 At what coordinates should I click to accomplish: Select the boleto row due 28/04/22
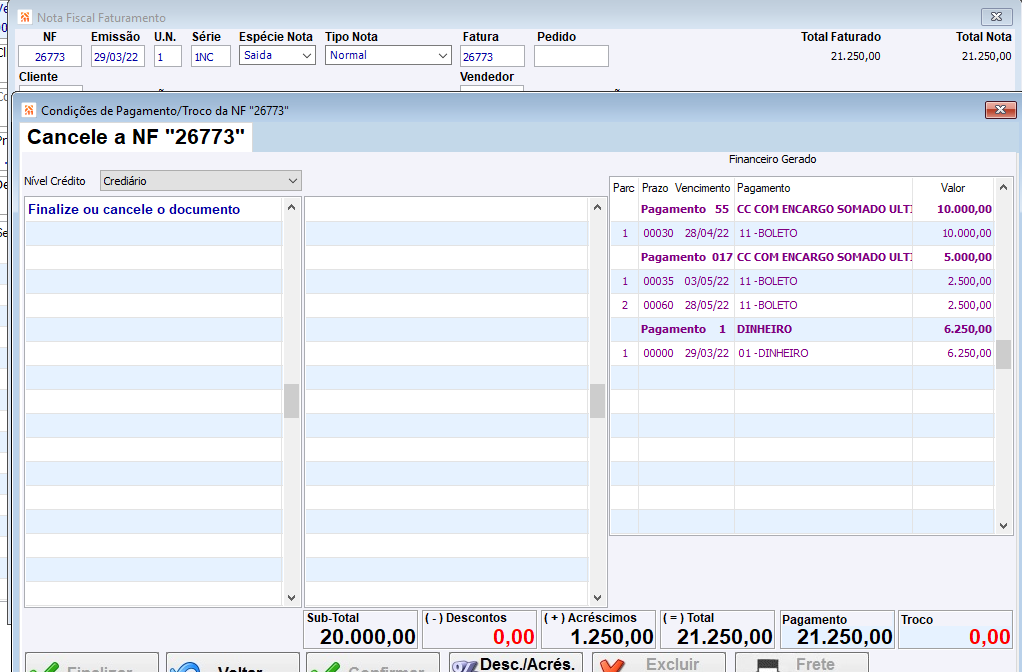click(x=802, y=233)
